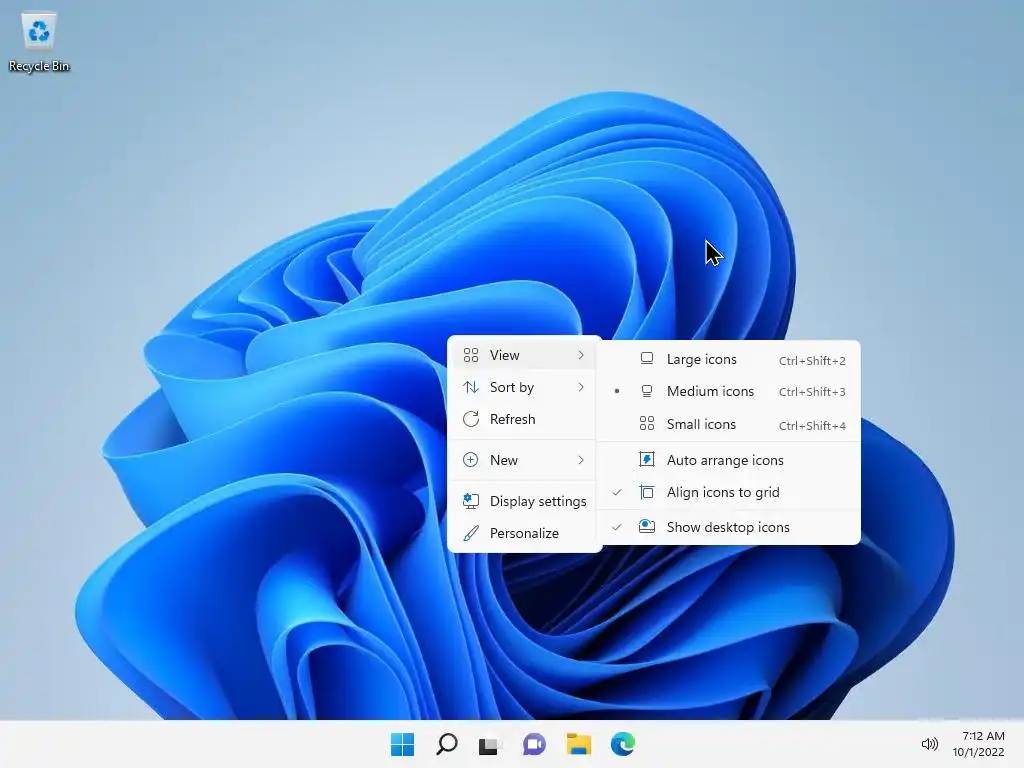Screen dimensions: 1024x768
Task: Click the Ctrl+Shift+4 shortcut text
Action: pyautogui.click(x=812, y=426)
